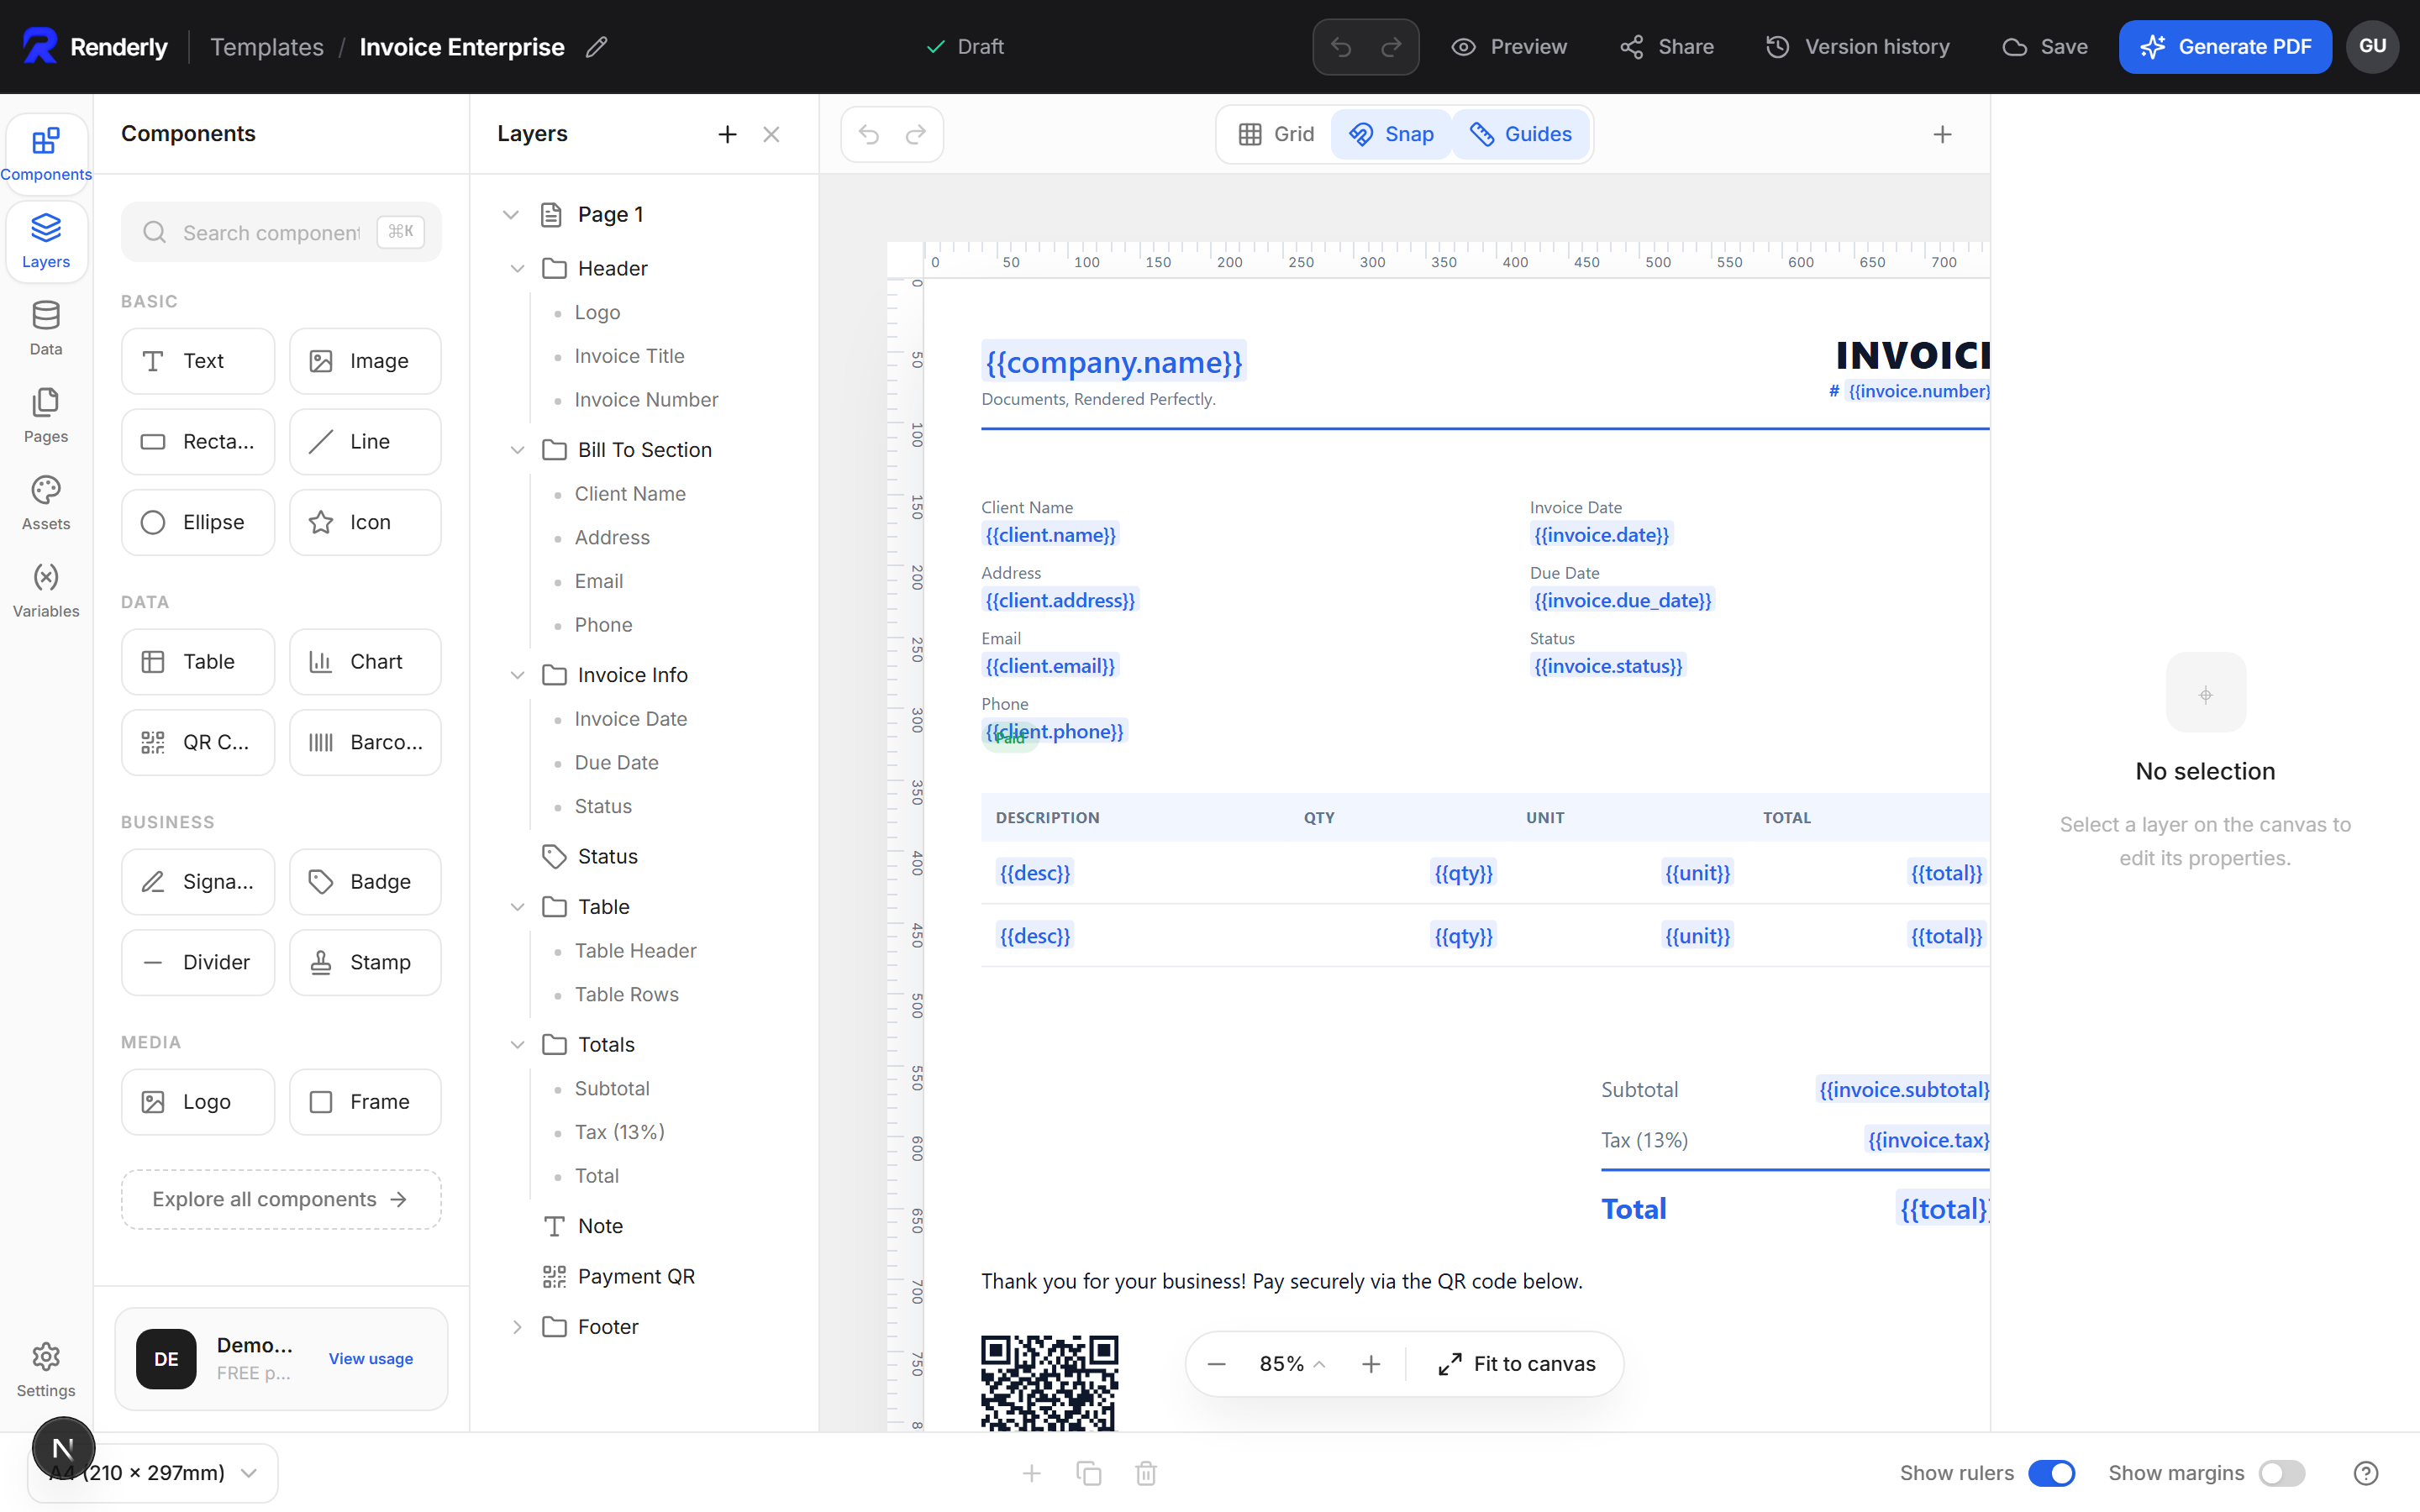Screen dimensions: 2420x1512
Task: Click the Renderly logo icon
Action: 40,46
